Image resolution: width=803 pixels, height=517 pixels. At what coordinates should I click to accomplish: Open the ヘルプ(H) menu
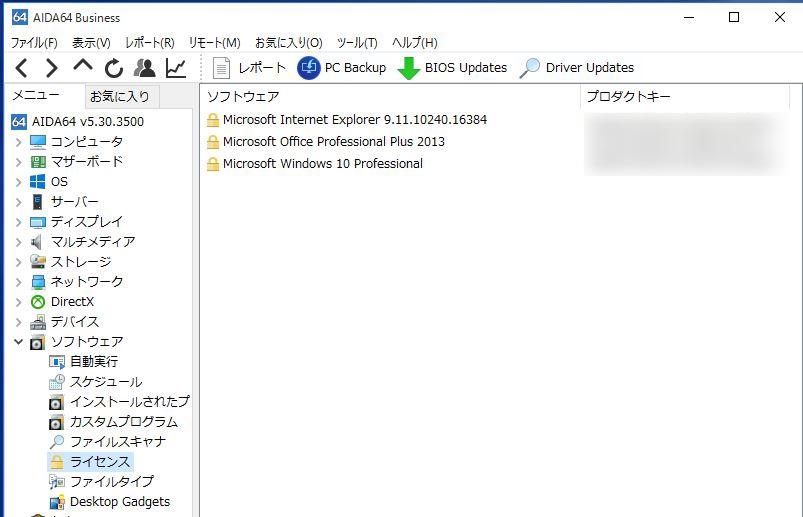(x=414, y=42)
